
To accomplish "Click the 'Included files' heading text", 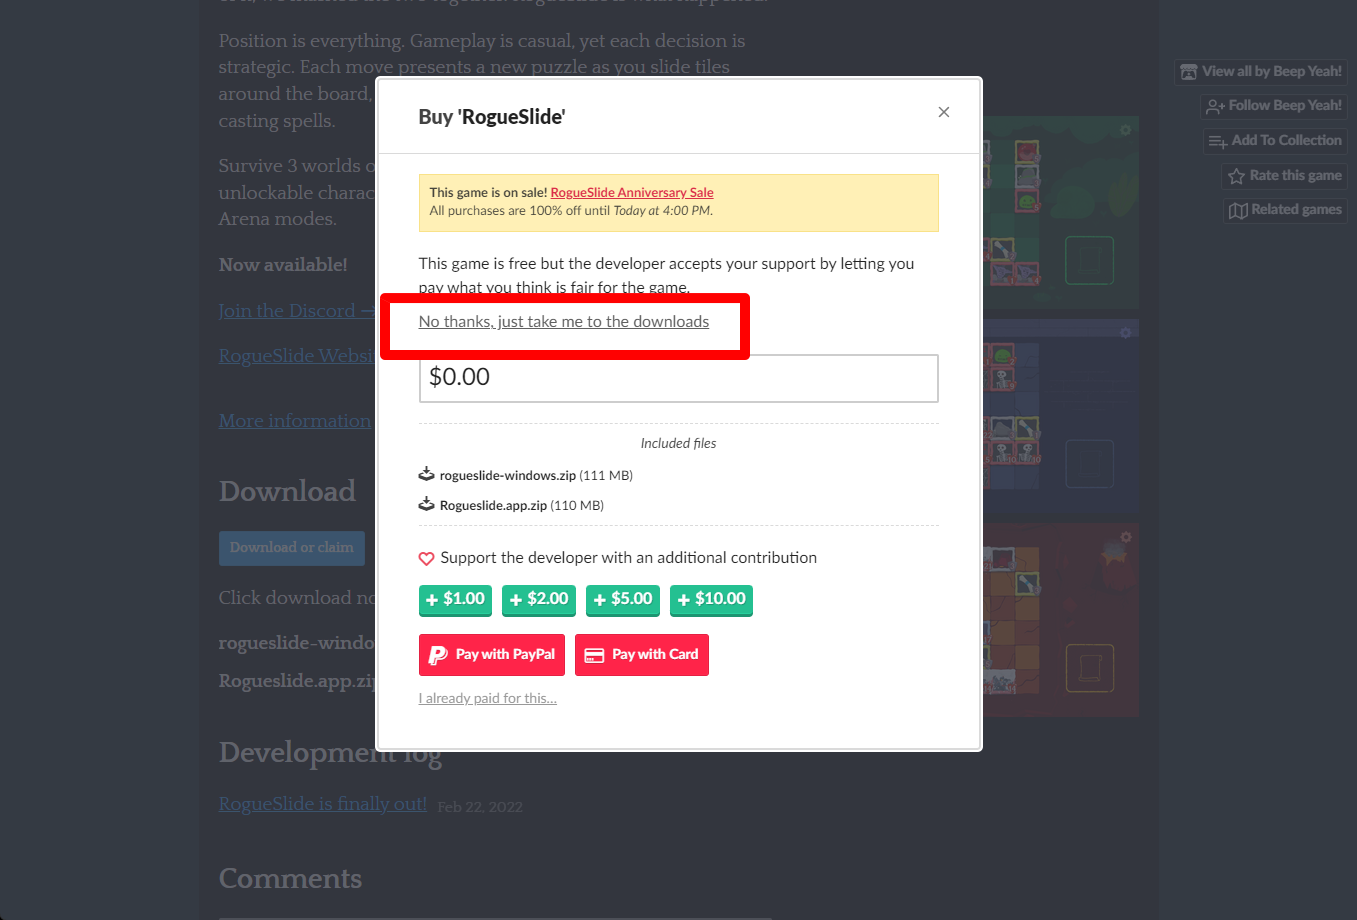I will coord(678,443).
